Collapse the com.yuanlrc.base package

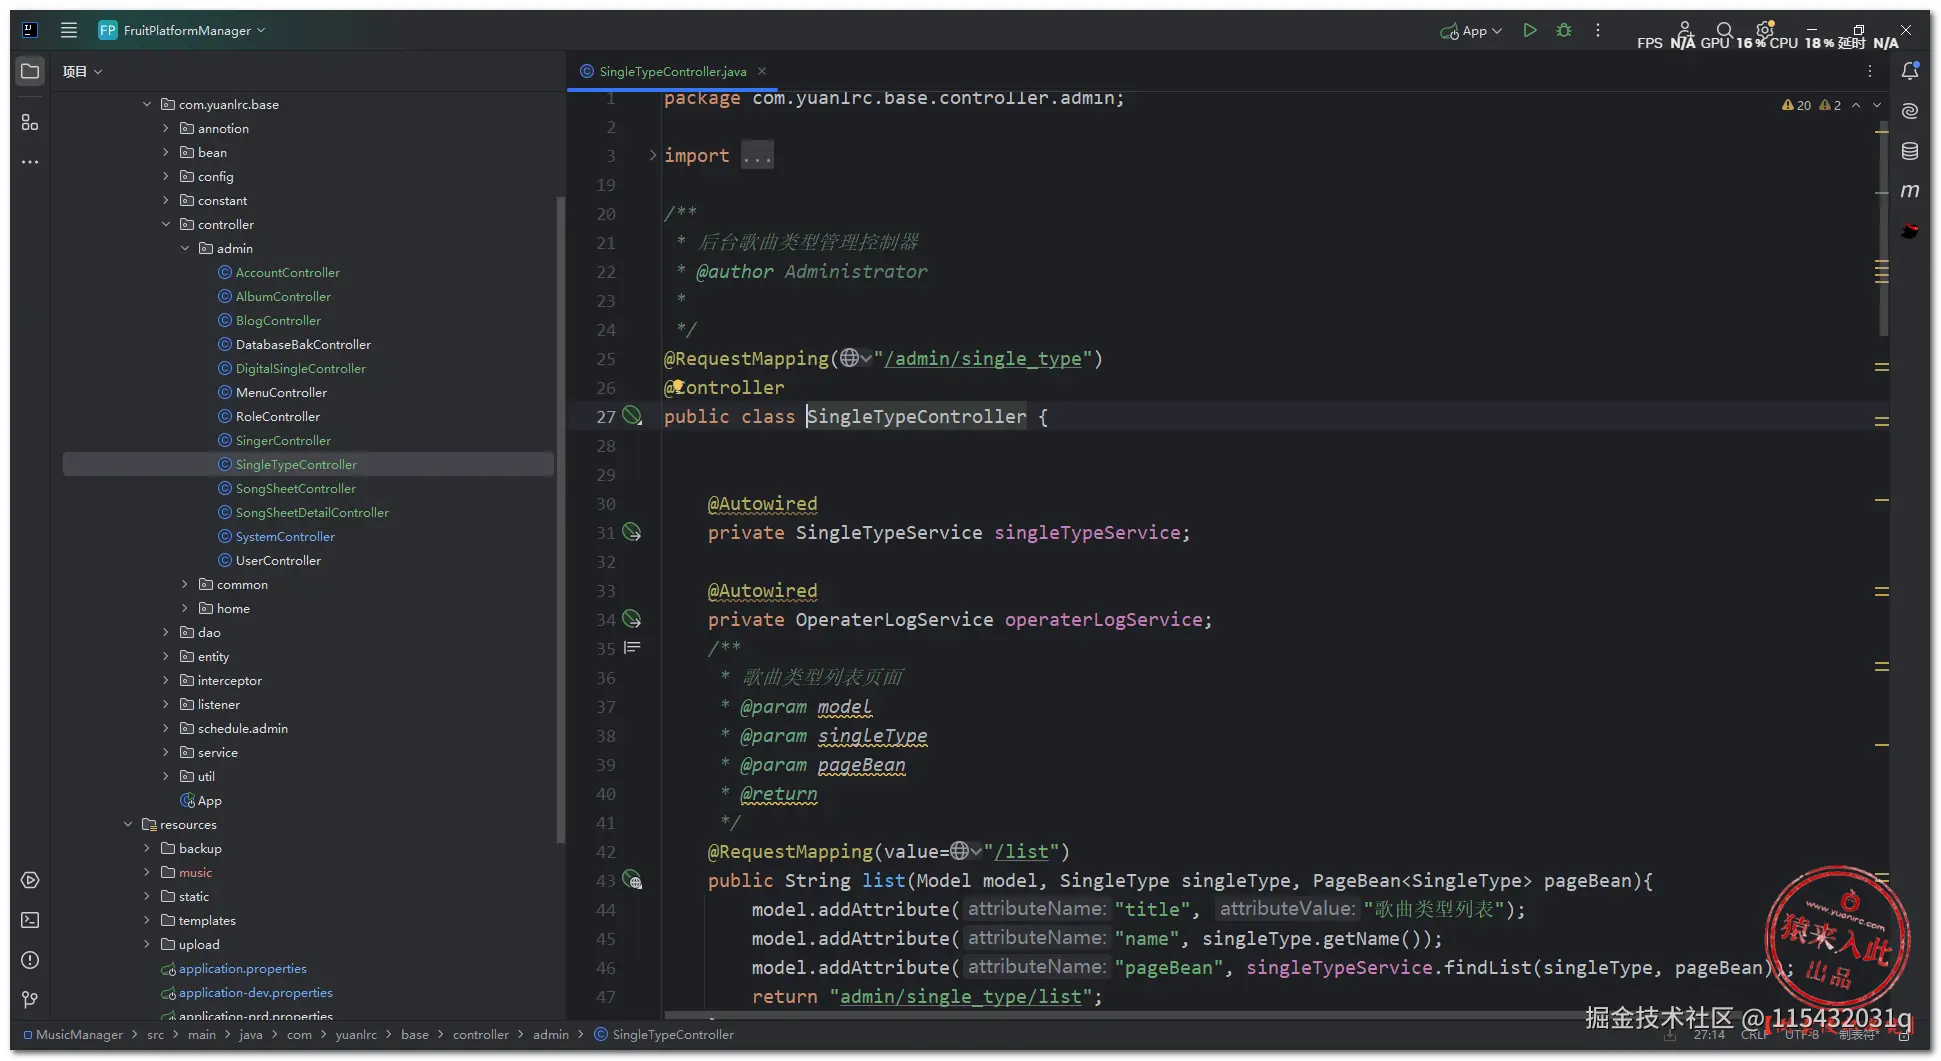click(147, 104)
